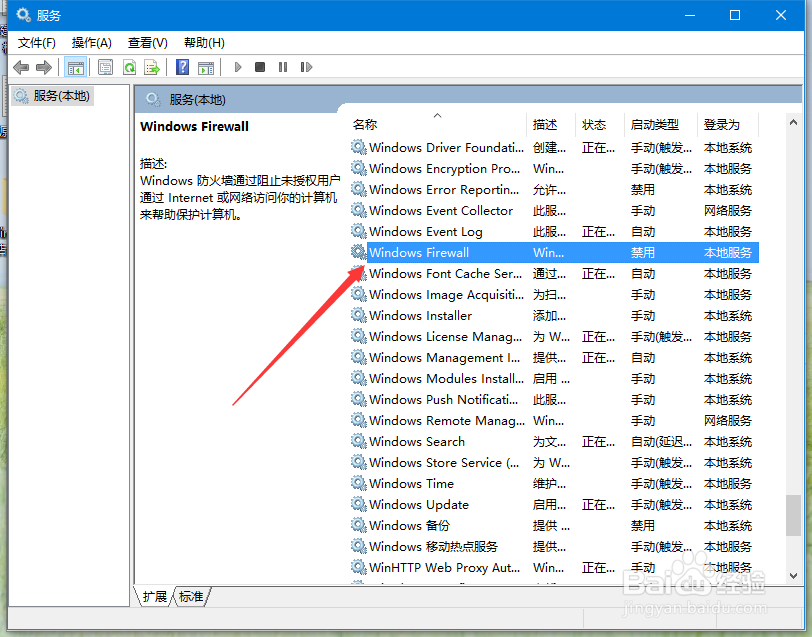The height and width of the screenshot is (637, 812).
Task: Stop the service with the stop icon
Action: pyautogui.click(x=260, y=67)
